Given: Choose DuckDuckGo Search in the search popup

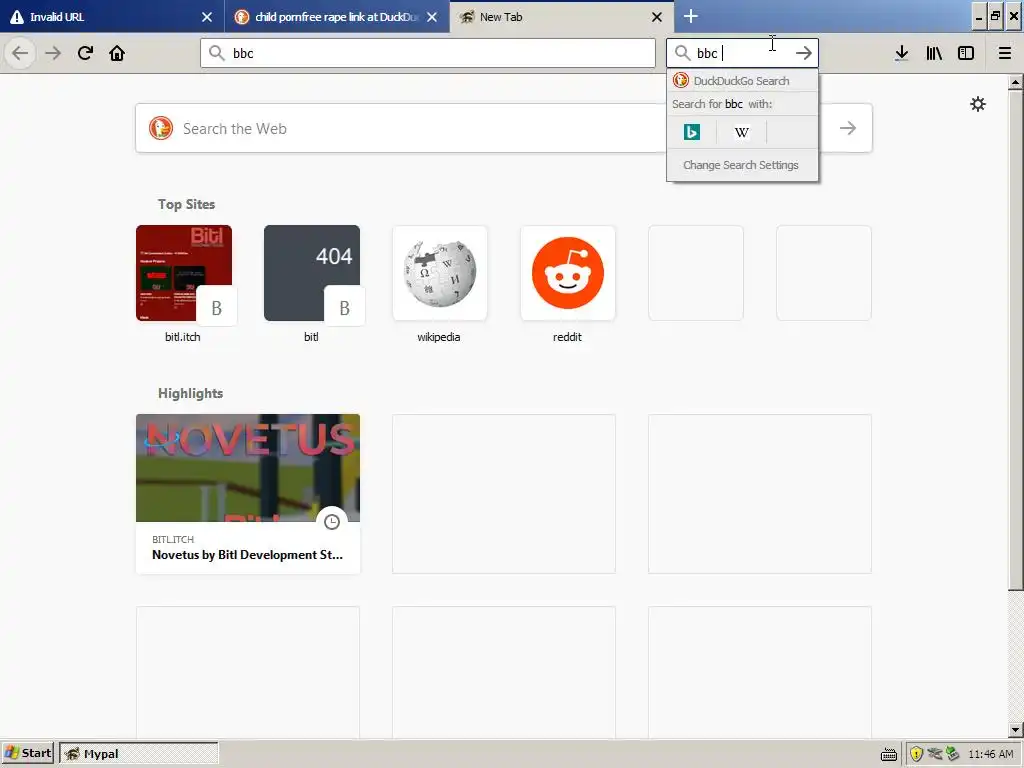Looking at the screenshot, I should [742, 81].
